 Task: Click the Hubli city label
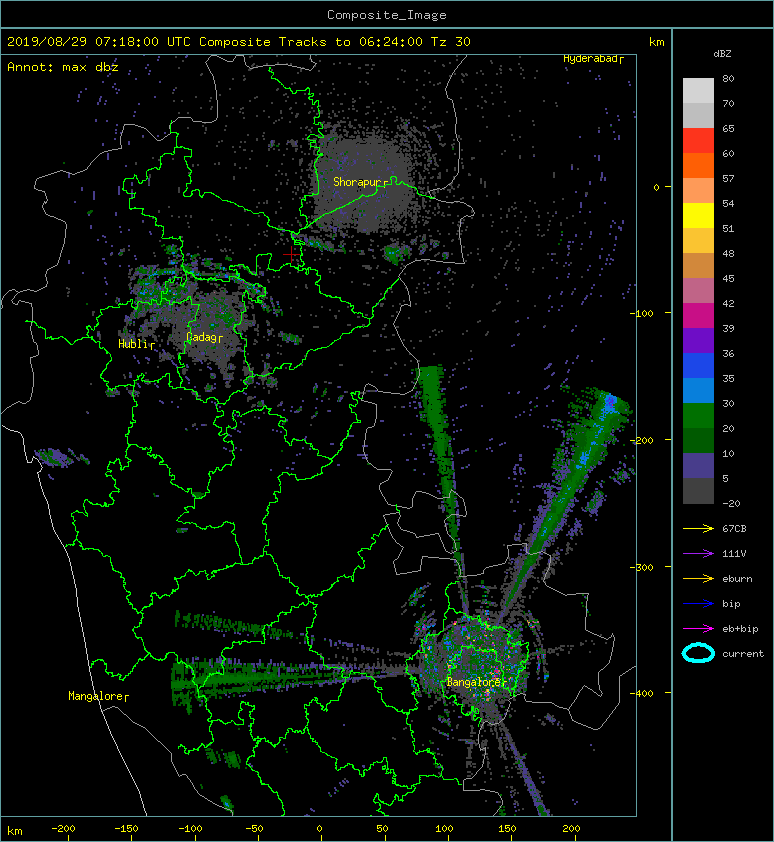pos(136,344)
